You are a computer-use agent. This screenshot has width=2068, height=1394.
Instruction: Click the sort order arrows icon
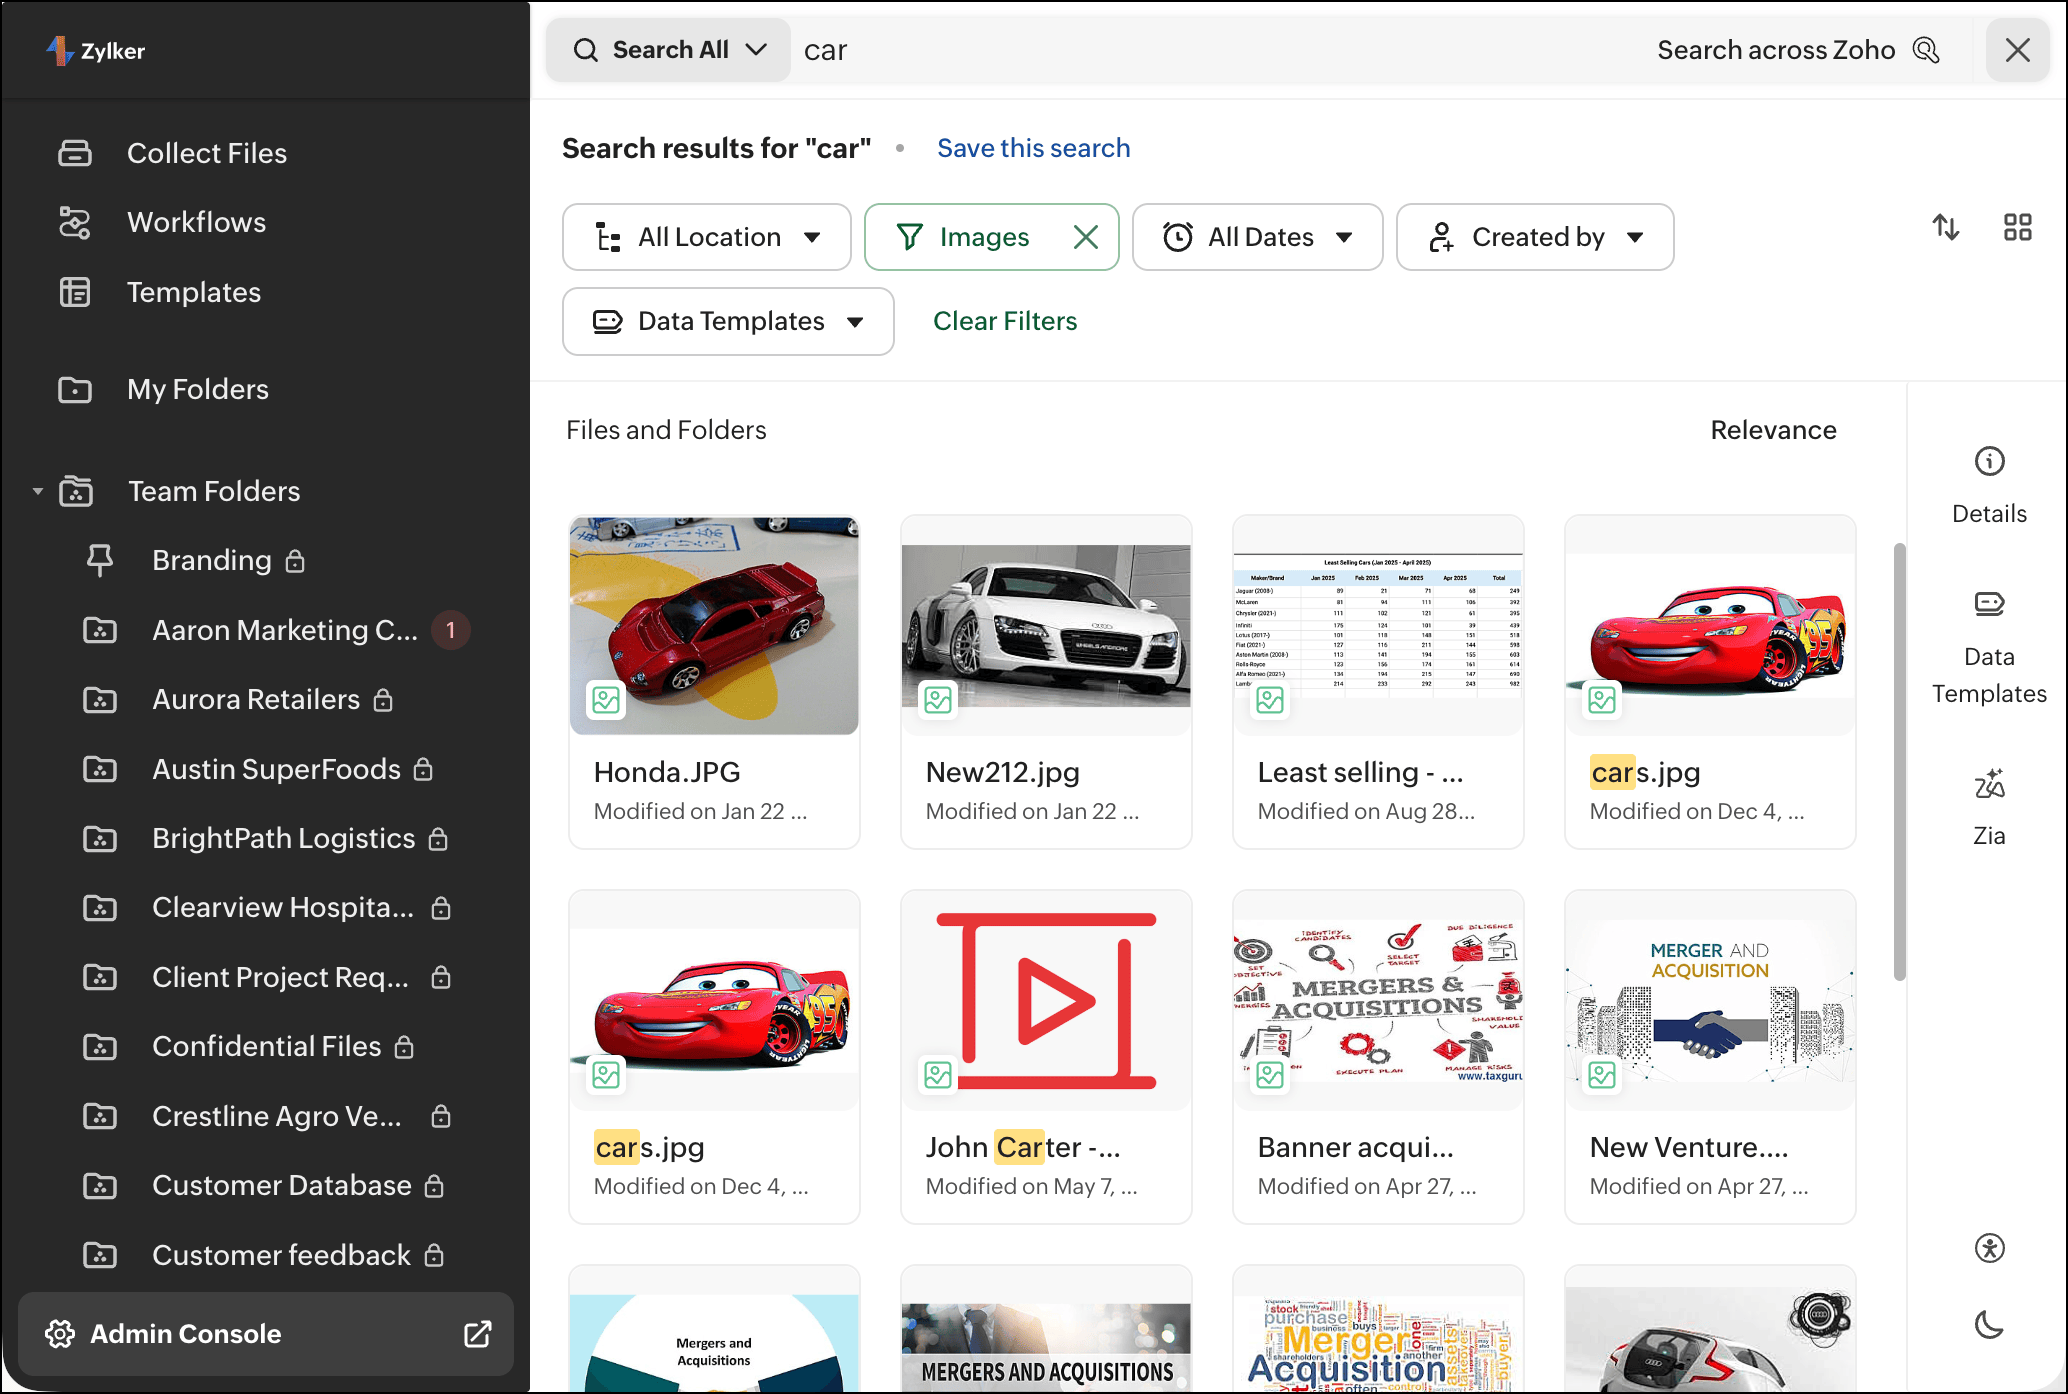[1946, 228]
